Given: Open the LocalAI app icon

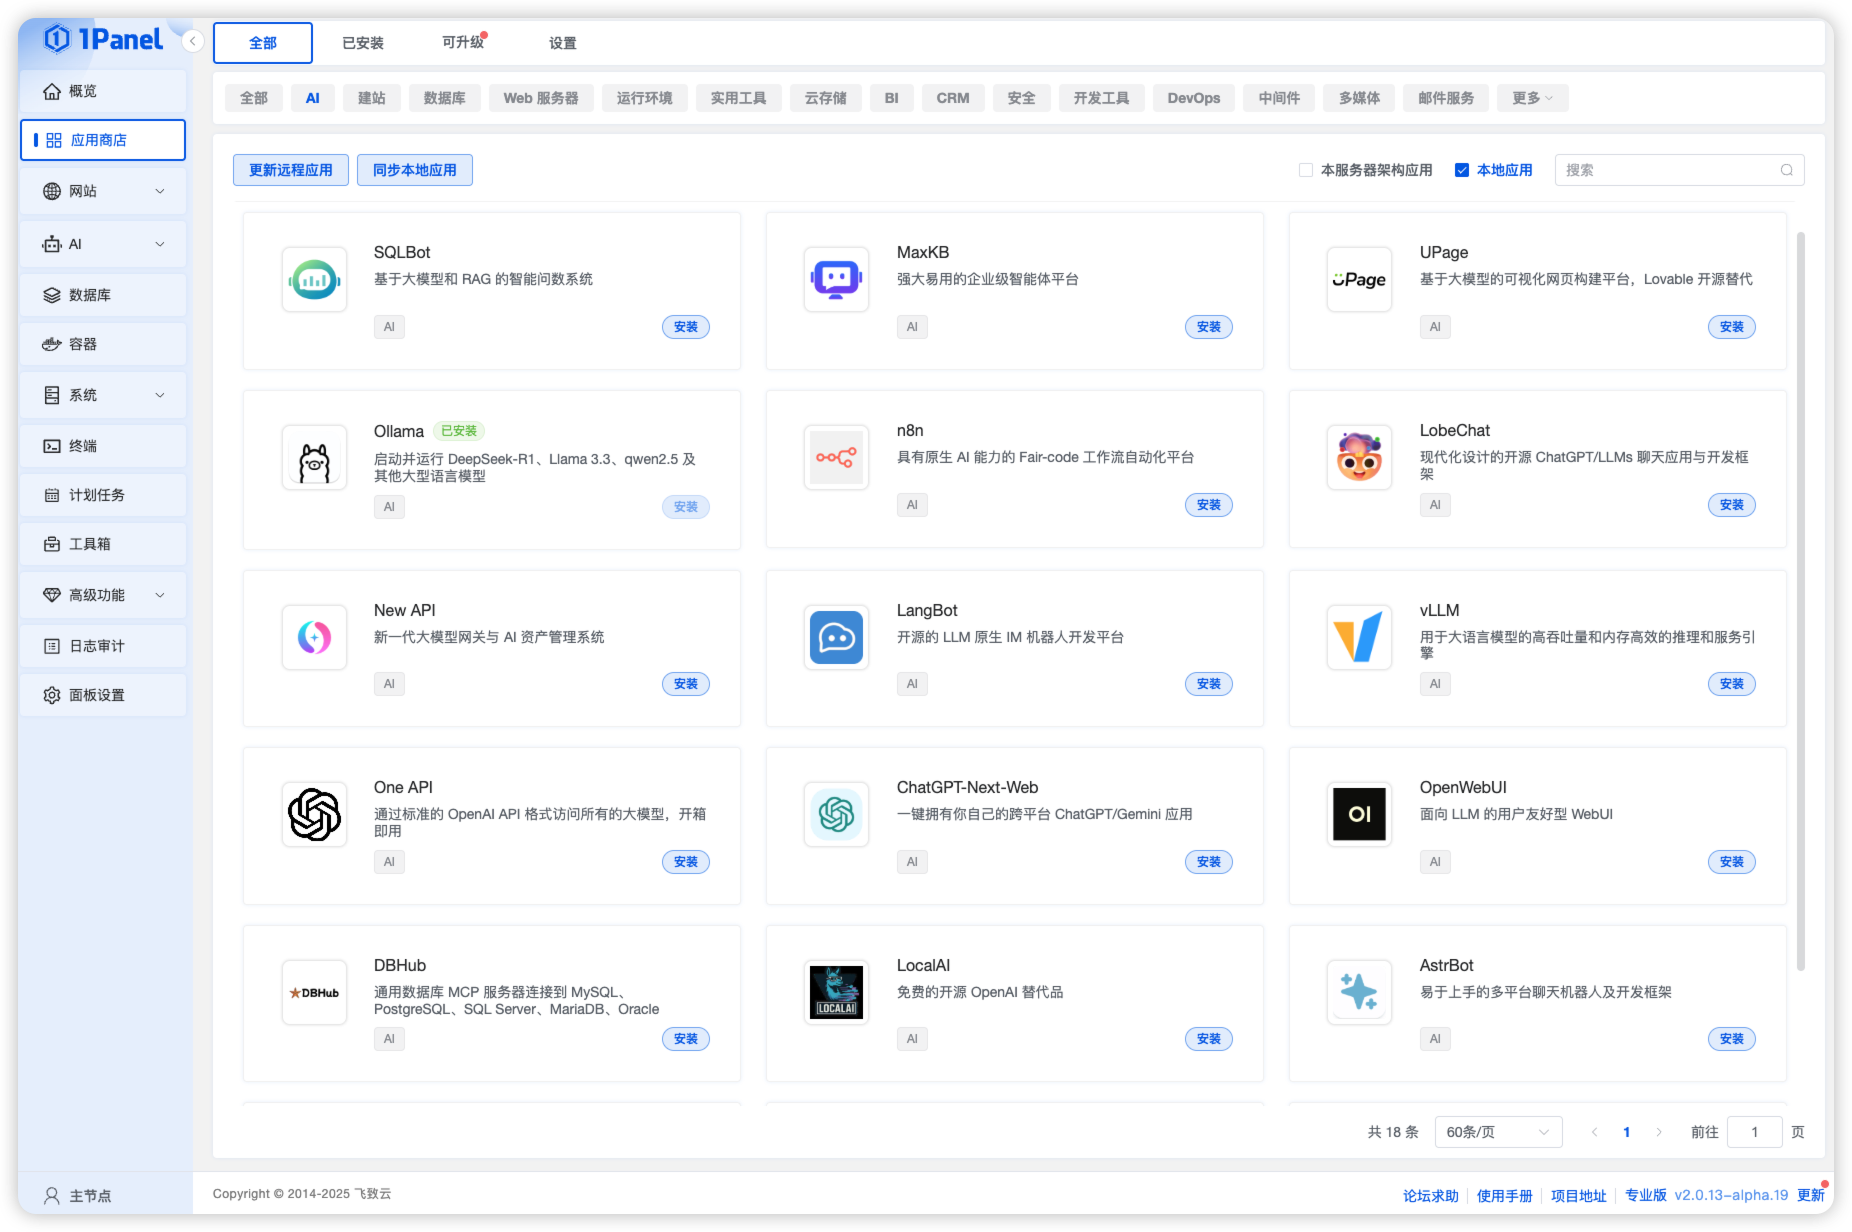Looking at the screenshot, I should coord(837,992).
